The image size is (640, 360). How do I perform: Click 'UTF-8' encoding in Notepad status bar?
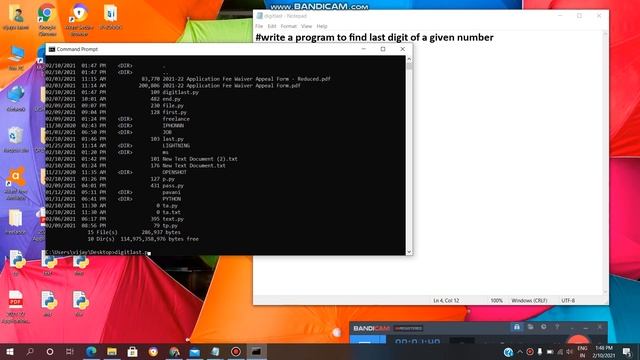click(x=568, y=300)
